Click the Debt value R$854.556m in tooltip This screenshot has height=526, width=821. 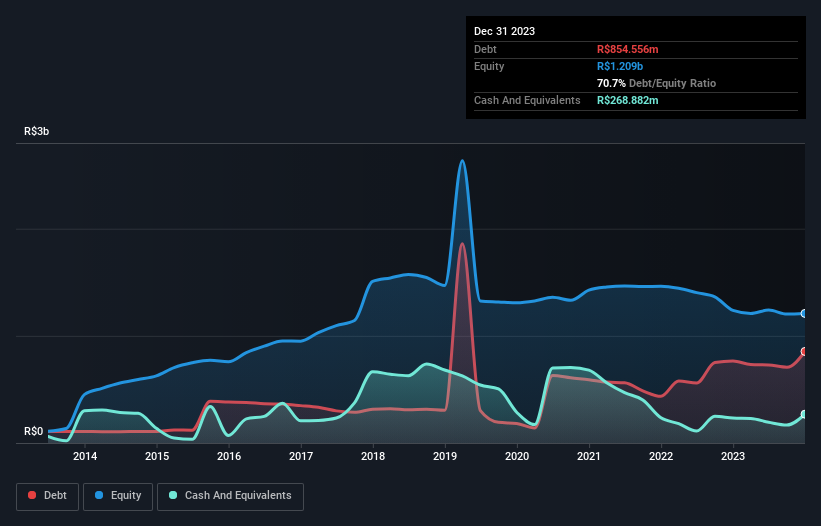(628, 49)
